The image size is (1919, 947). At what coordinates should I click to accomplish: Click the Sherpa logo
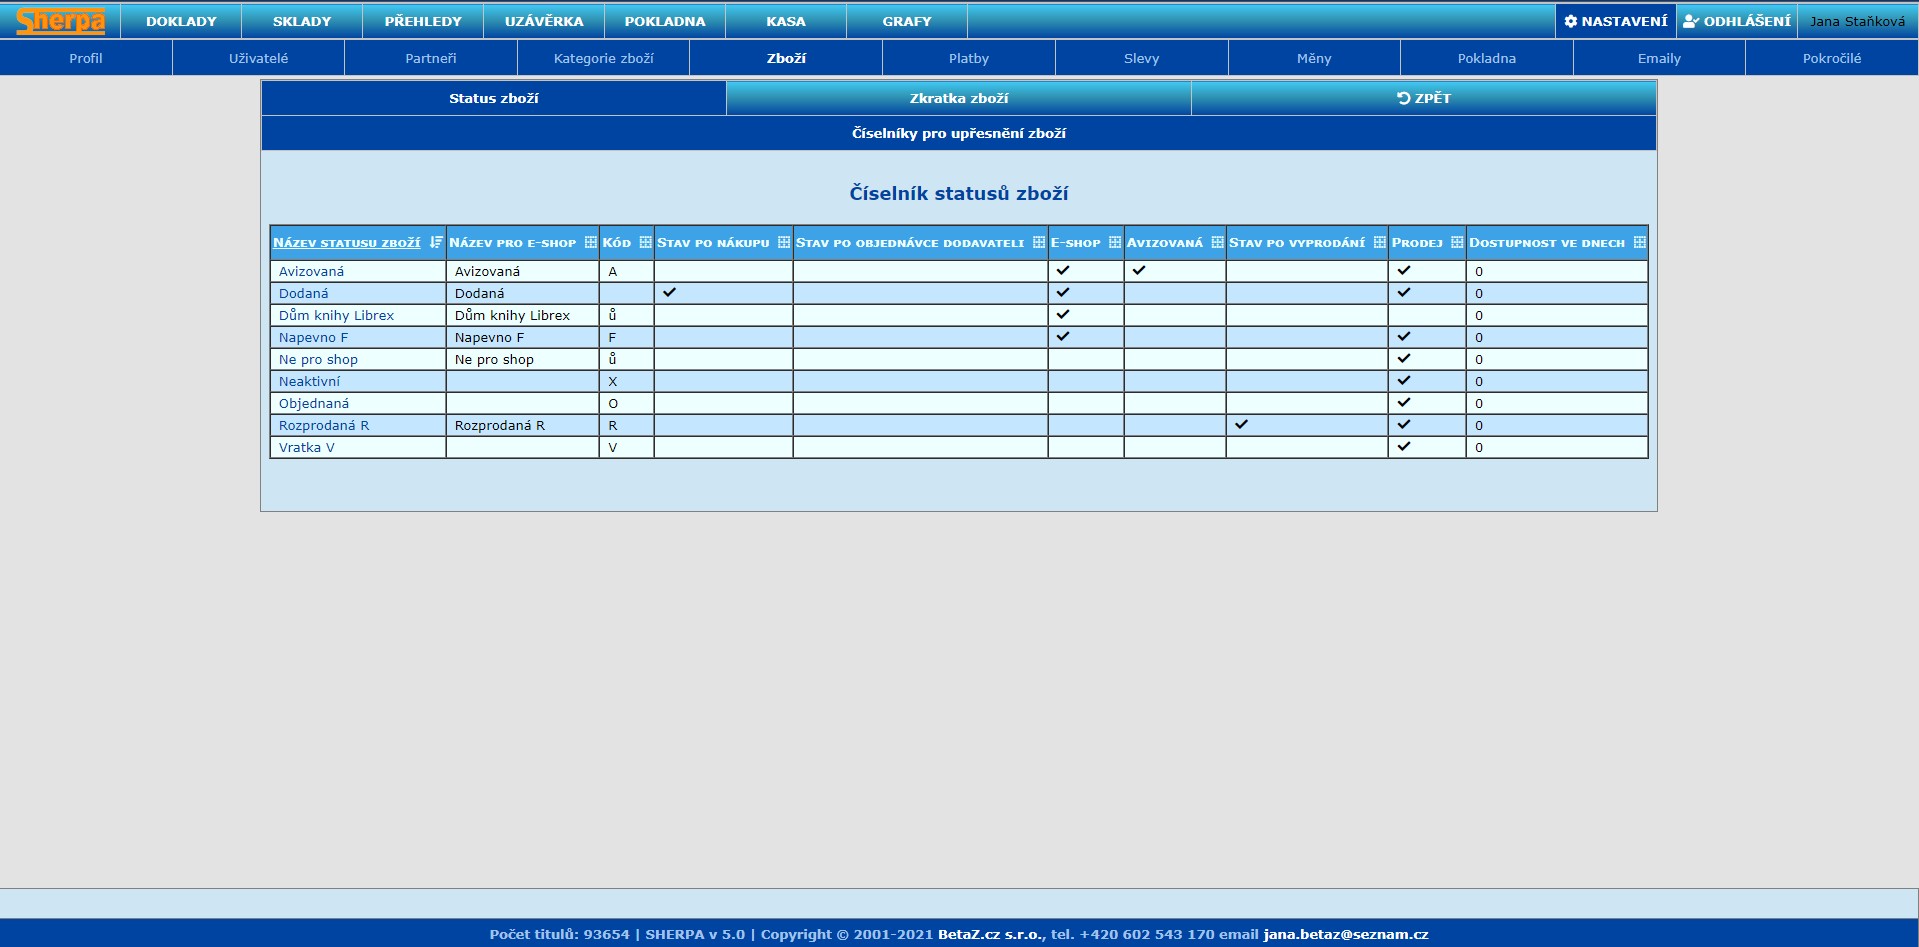click(60, 21)
